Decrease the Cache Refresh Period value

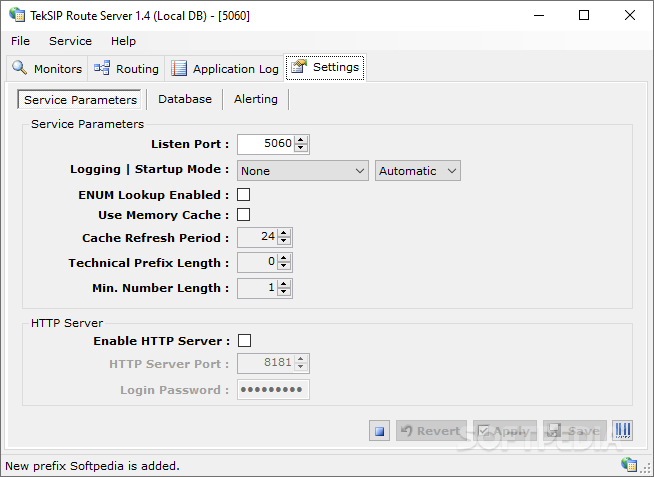(x=284, y=241)
